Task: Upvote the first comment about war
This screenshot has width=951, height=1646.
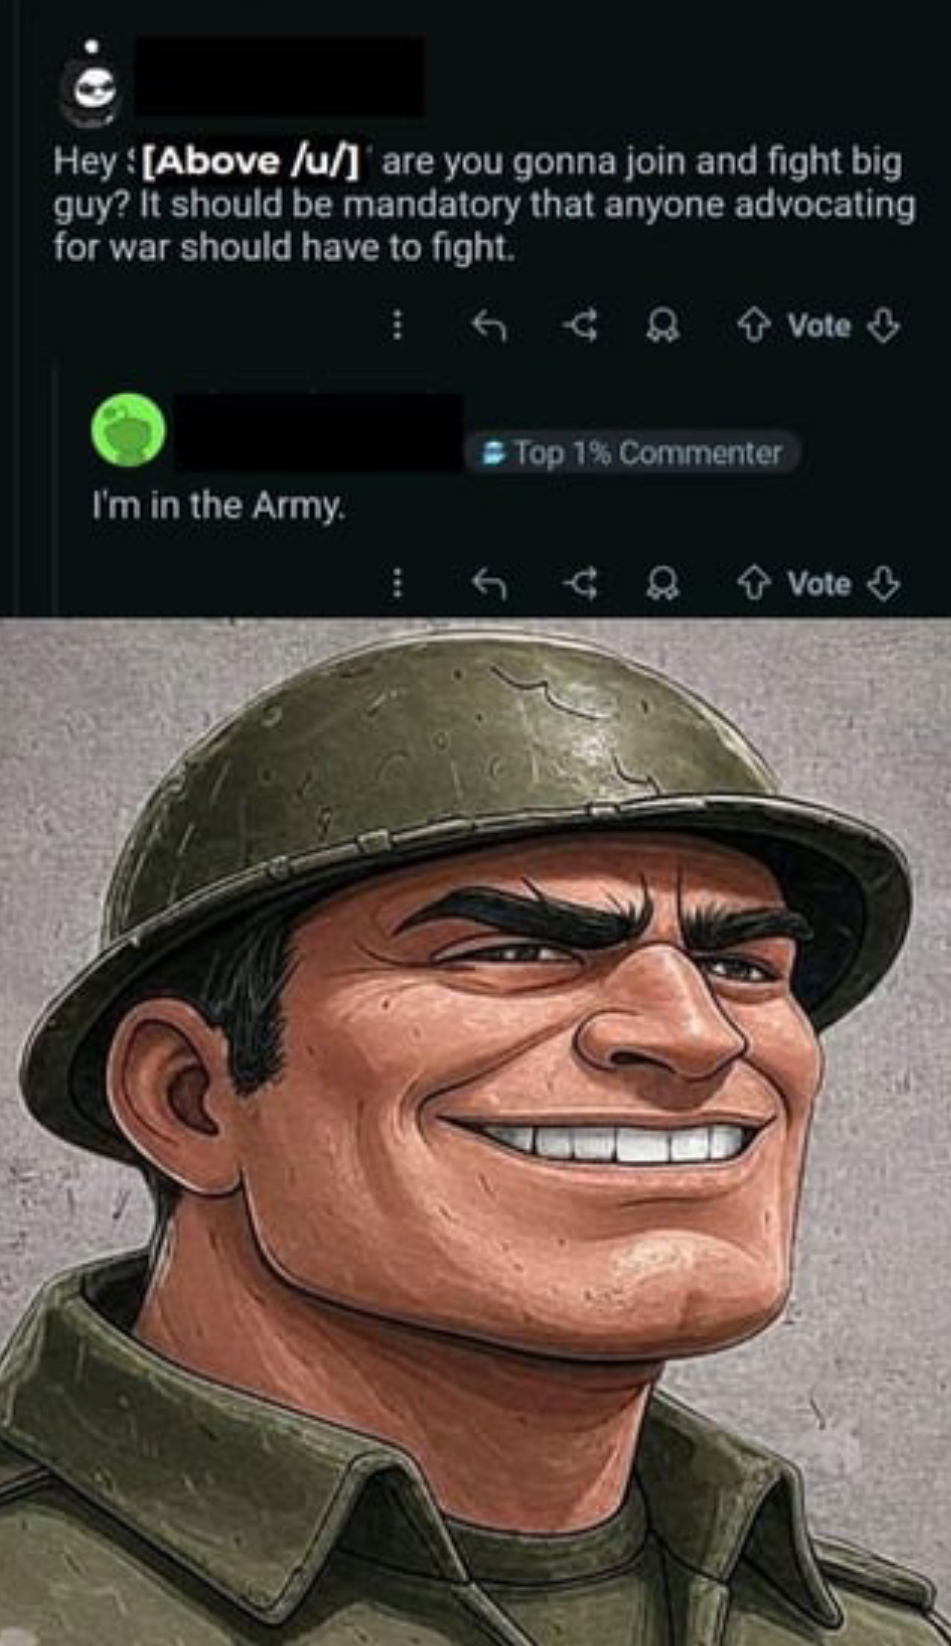Action: 753,324
